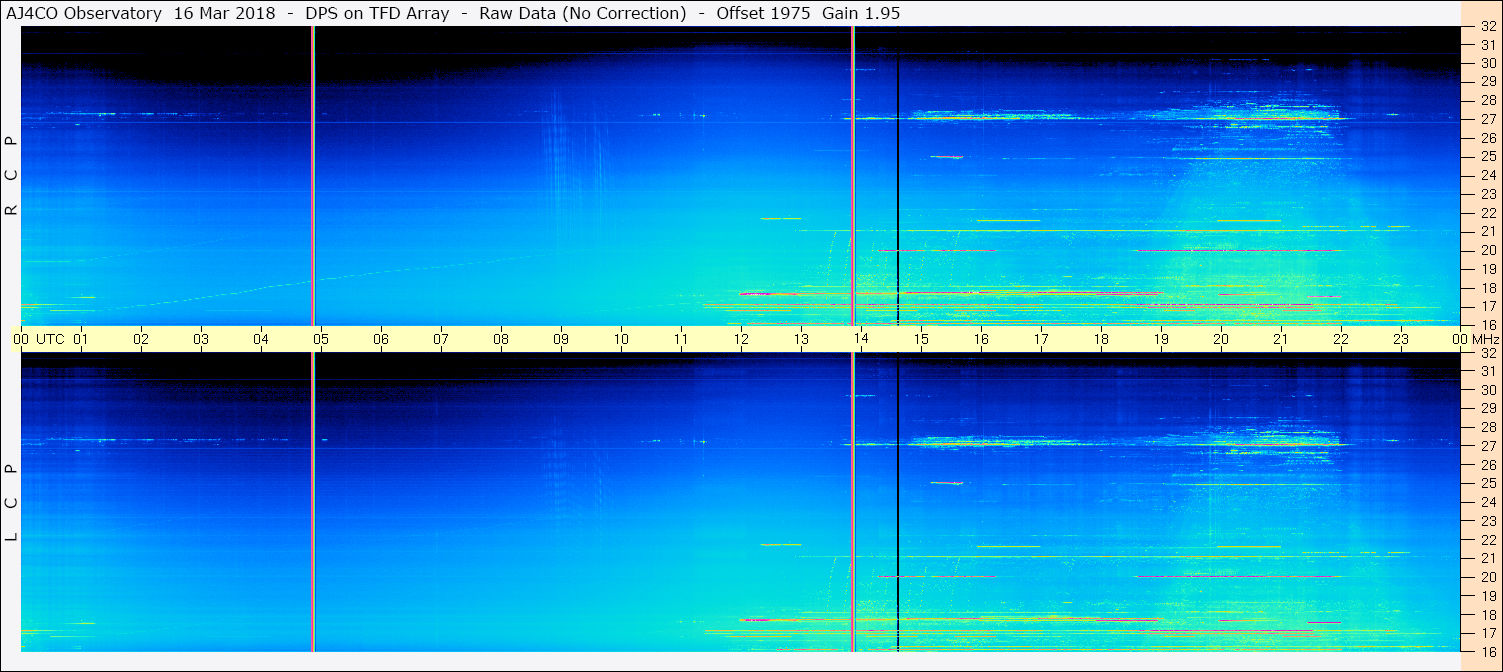
Task: Click the 22 MHz label of the LCP panel
Action: pos(1488,540)
